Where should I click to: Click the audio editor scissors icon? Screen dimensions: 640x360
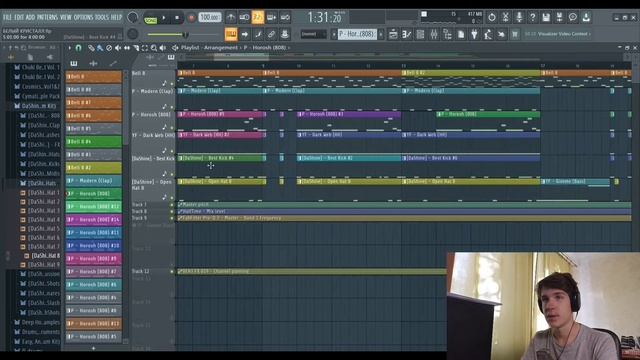tap(505, 17)
